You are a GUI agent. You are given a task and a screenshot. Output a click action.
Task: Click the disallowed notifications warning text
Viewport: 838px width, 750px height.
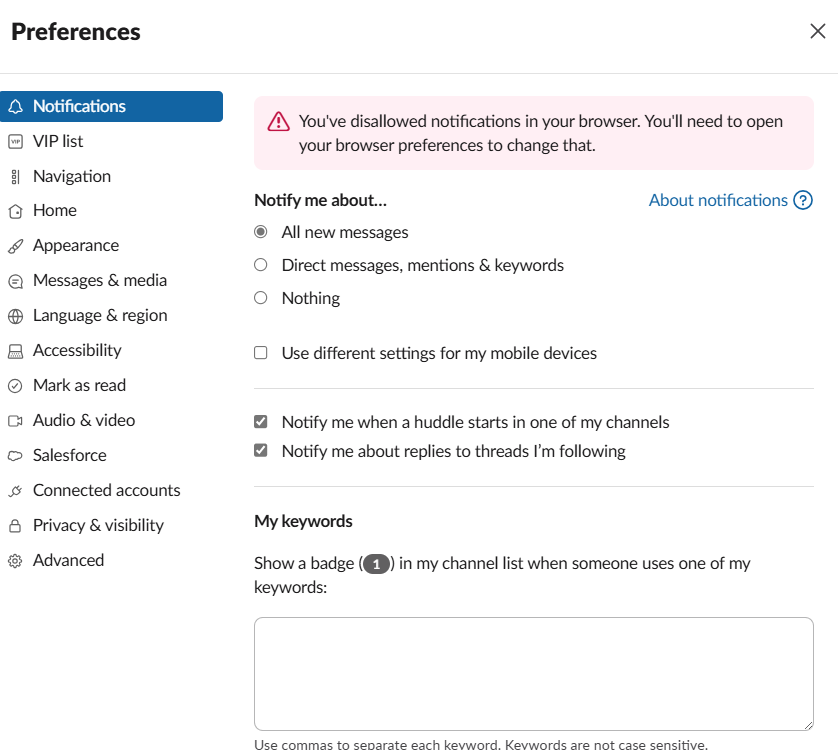click(x=540, y=133)
